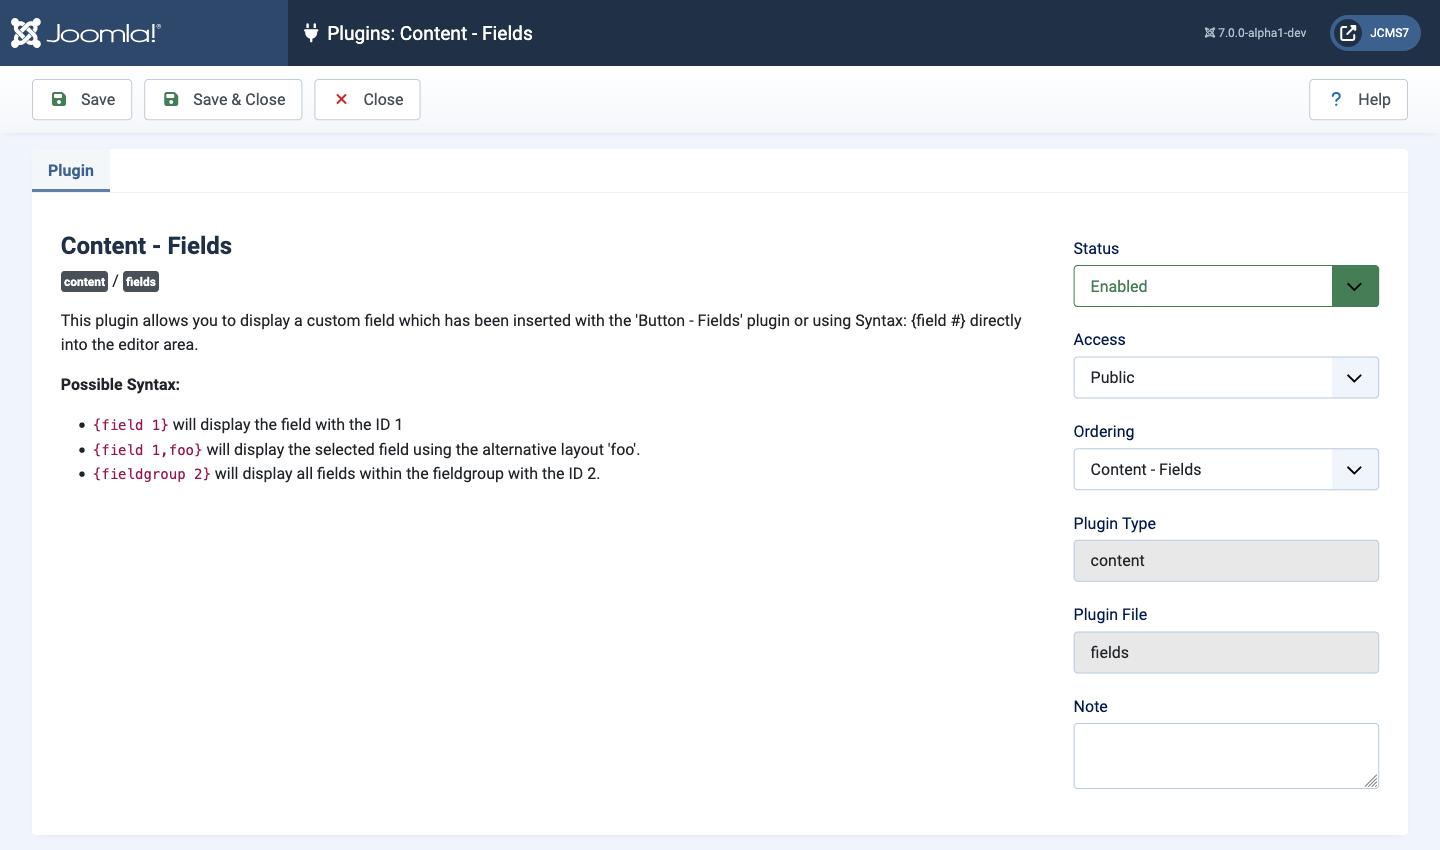Click the Note textarea resize handle
This screenshot has width=1440, height=850.
coord(1371,781)
